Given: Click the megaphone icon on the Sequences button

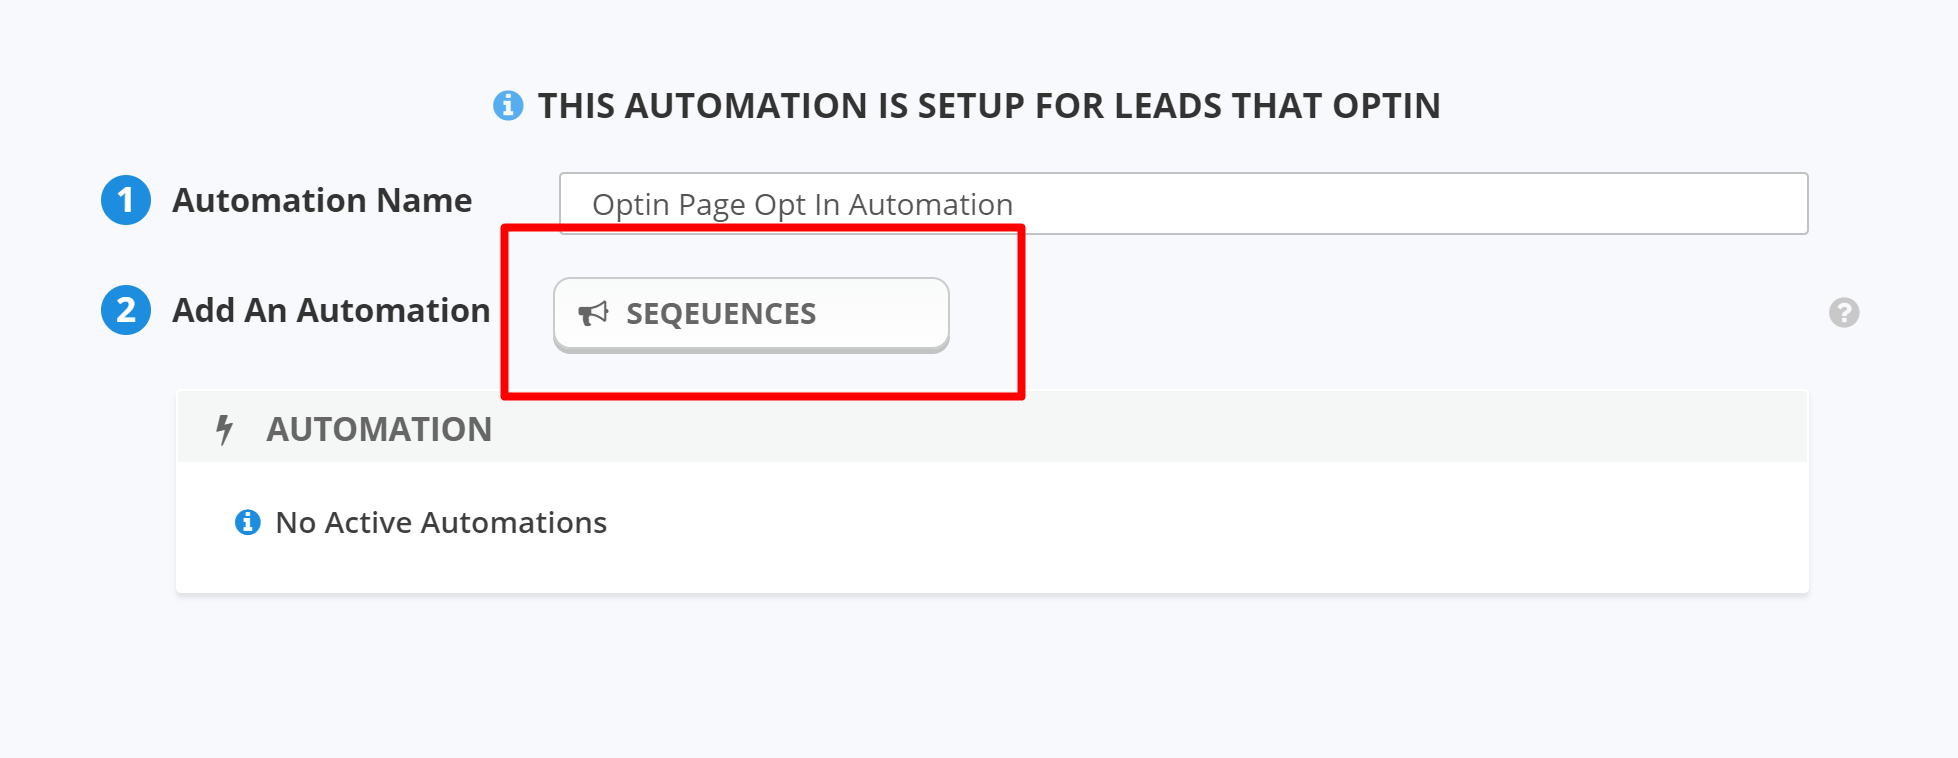Looking at the screenshot, I should [x=593, y=314].
